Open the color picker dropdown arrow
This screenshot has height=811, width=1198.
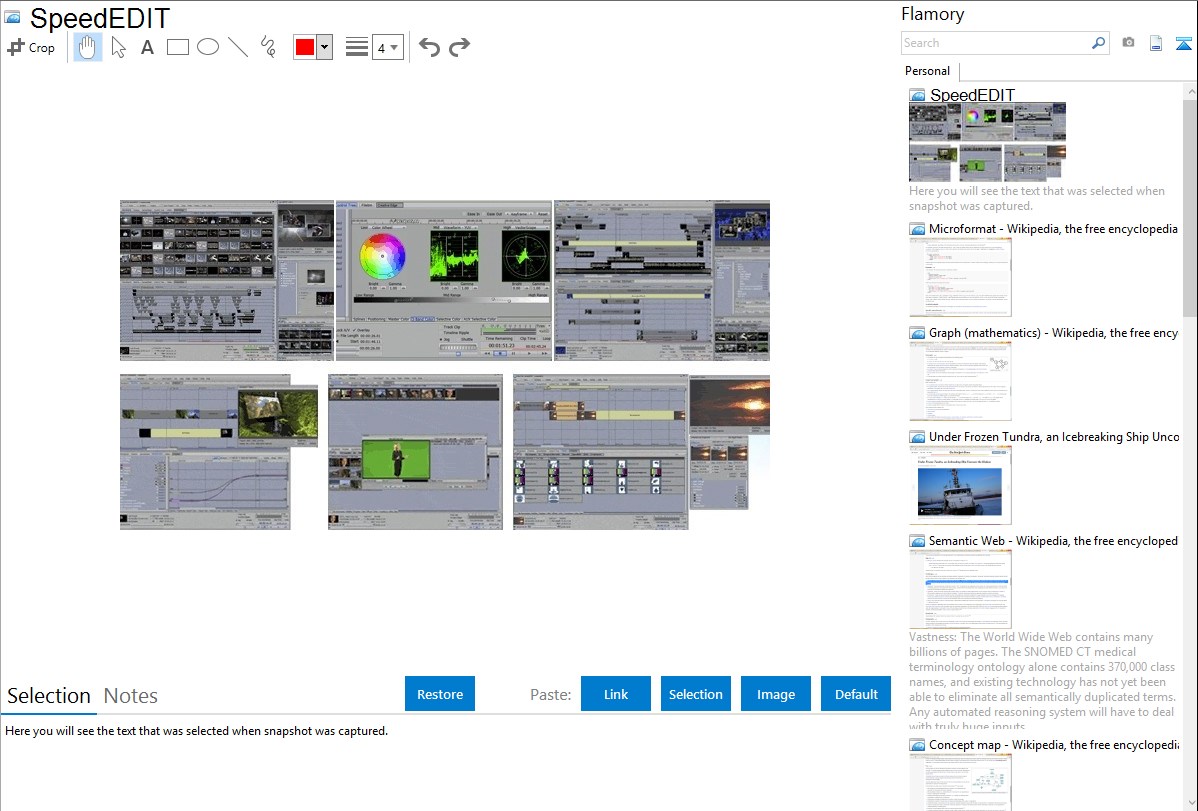pos(324,47)
